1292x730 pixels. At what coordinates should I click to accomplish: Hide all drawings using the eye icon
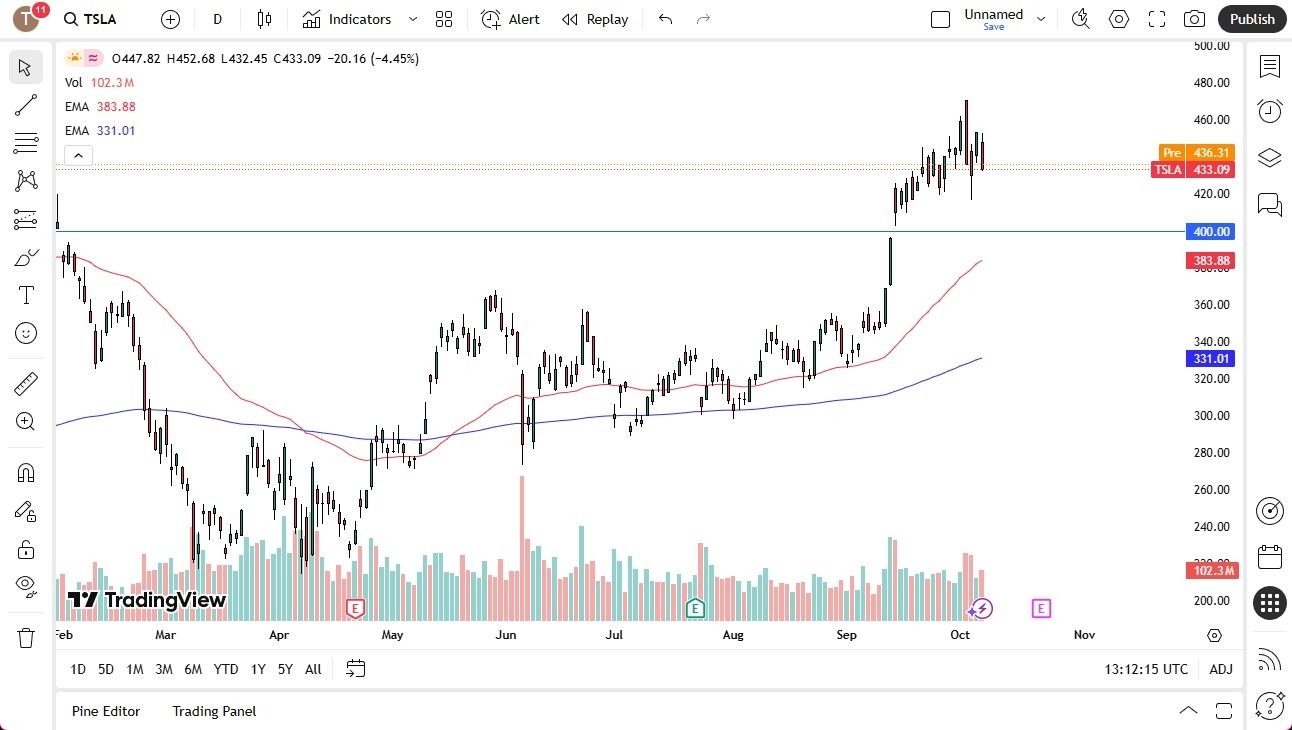[x=26, y=585]
